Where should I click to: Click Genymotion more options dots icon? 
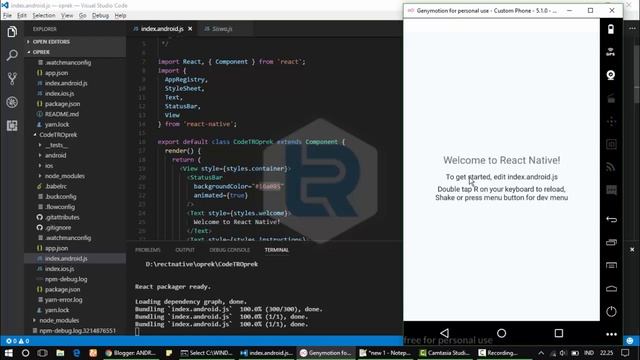[611, 334]
